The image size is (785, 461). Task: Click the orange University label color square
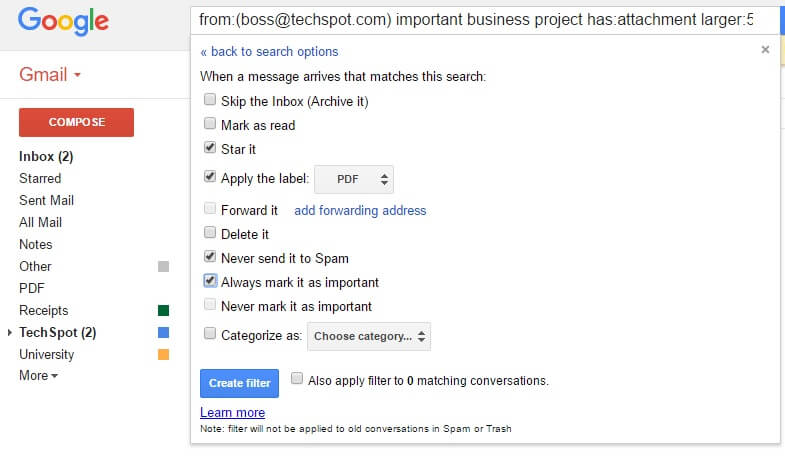[x=163, y=354]
